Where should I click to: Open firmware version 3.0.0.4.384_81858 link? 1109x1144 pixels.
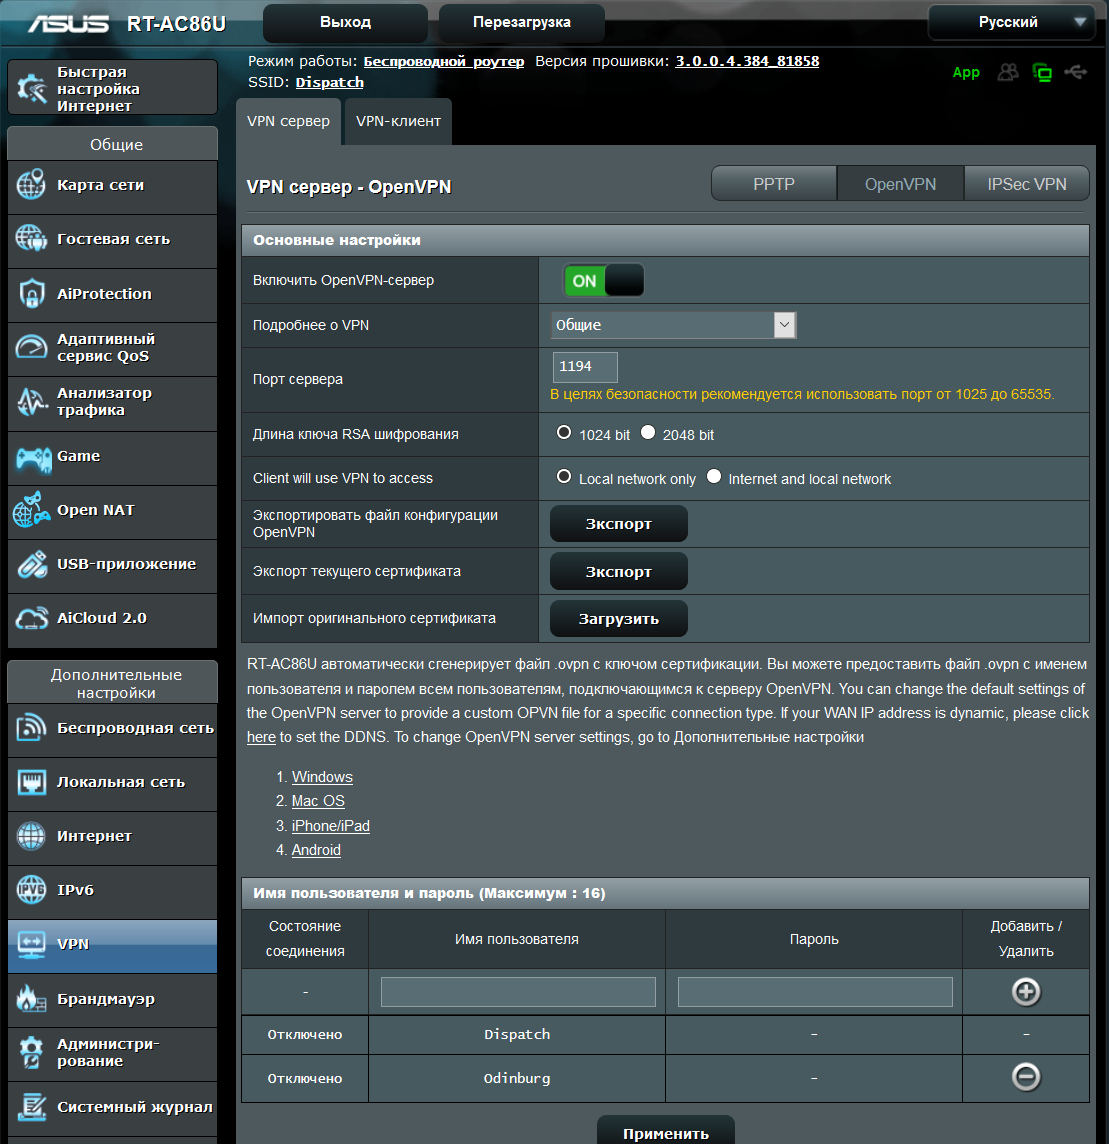pyautogui.click(x=747, y=61)
